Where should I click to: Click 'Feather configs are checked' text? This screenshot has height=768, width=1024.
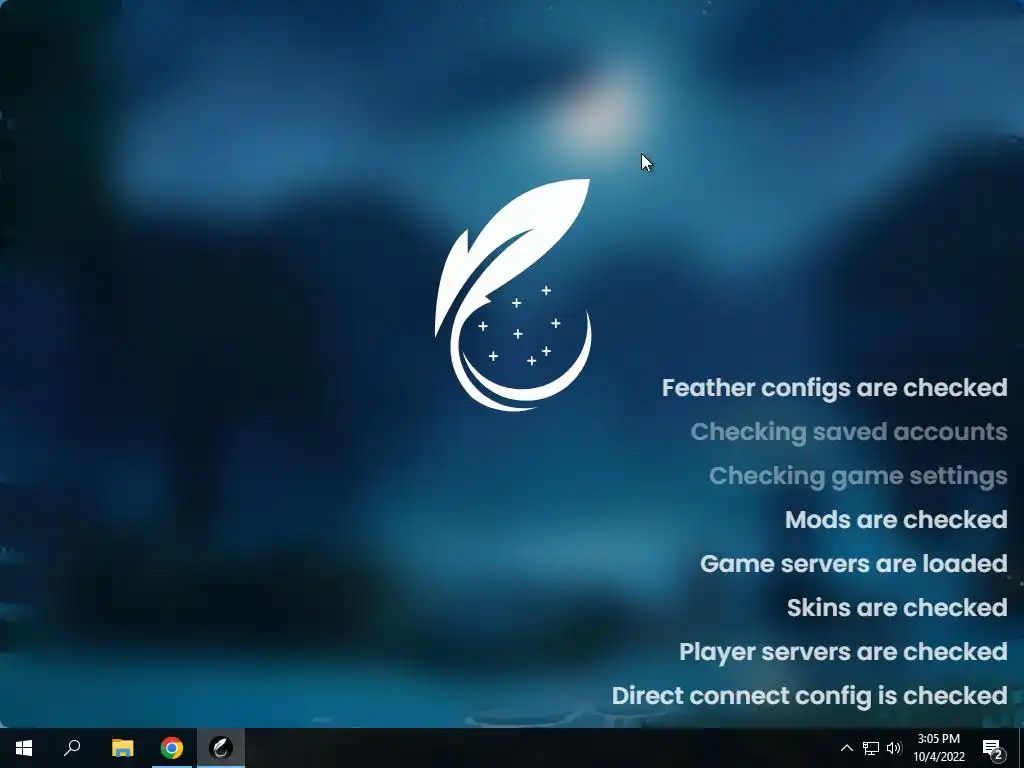pos(835,388)
